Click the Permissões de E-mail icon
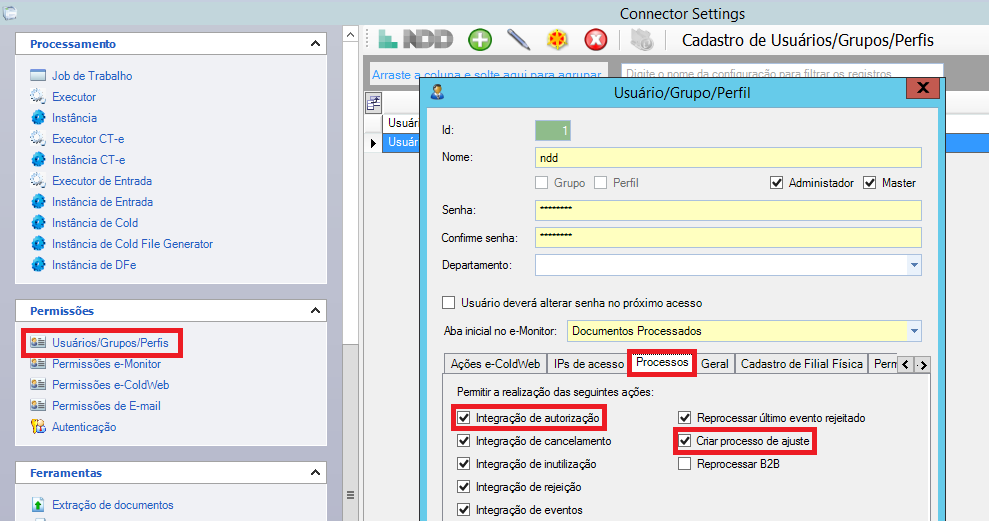The image size is (989, 521). (x=38, y=406)
